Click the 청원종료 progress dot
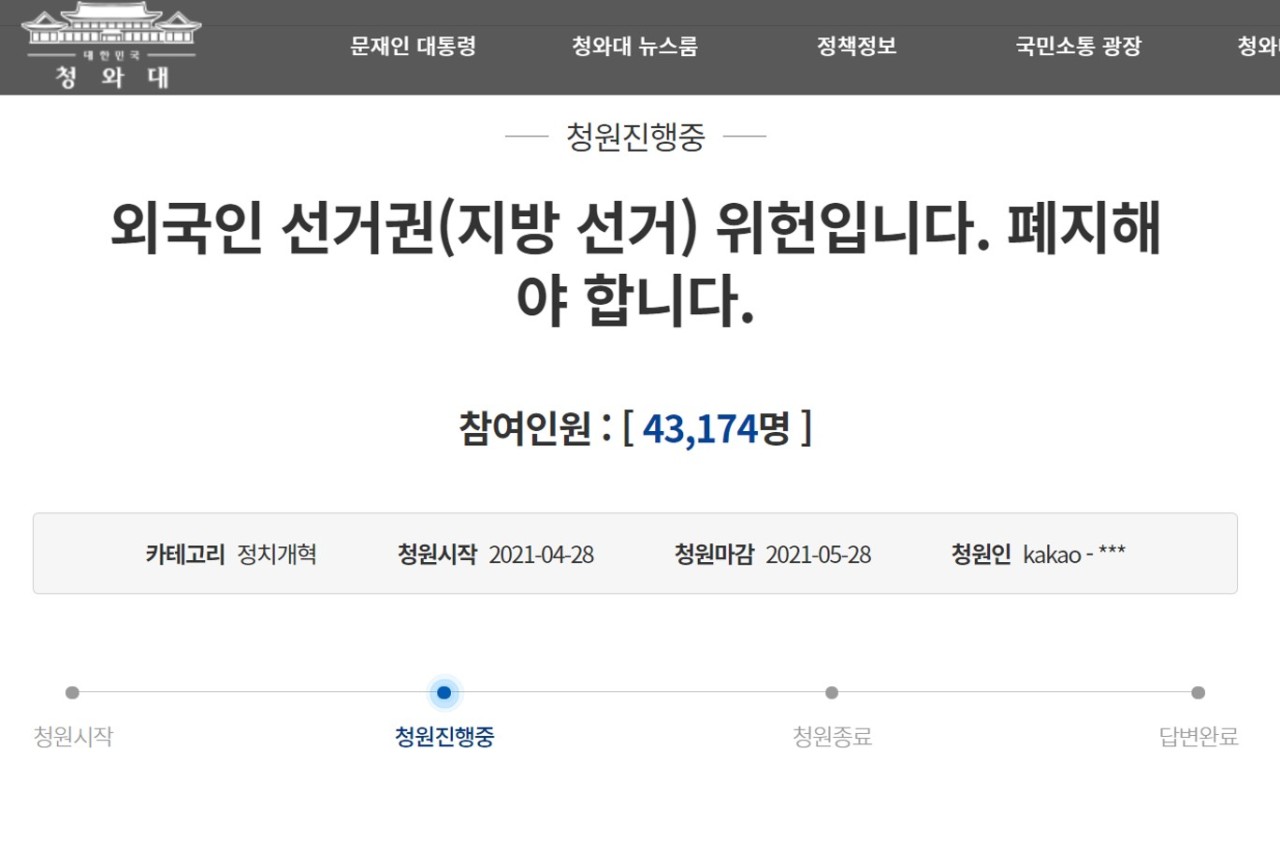1280x850 pixels. 832,692
